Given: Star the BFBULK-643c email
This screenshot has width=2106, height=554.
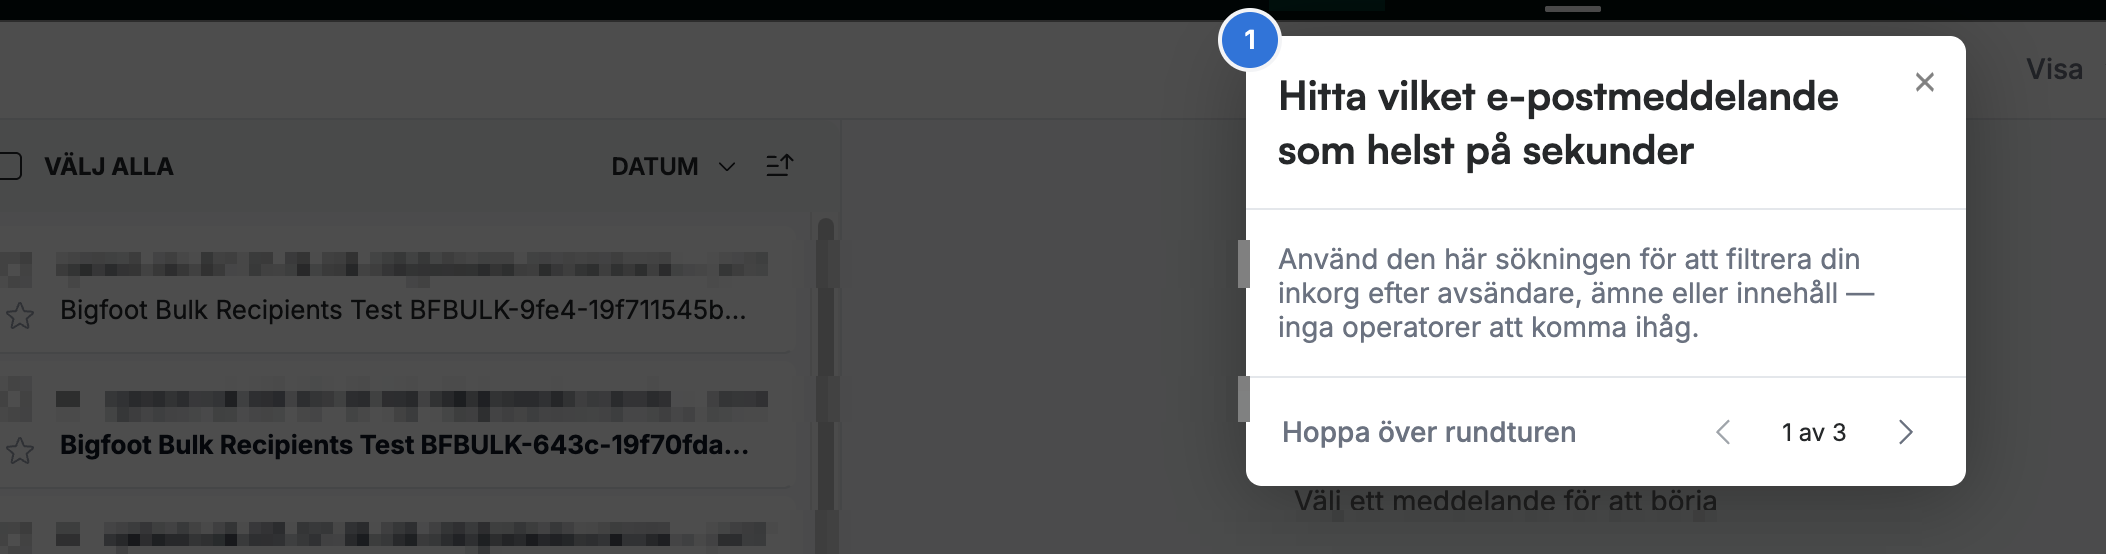Looking at the screenshot, I should [x=20, y=451].
